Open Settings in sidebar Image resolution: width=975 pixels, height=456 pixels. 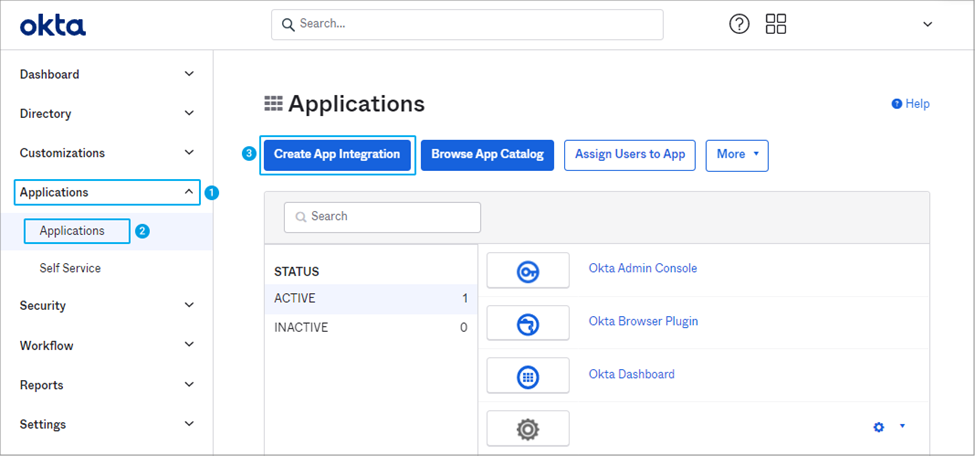tap(43, 424)
